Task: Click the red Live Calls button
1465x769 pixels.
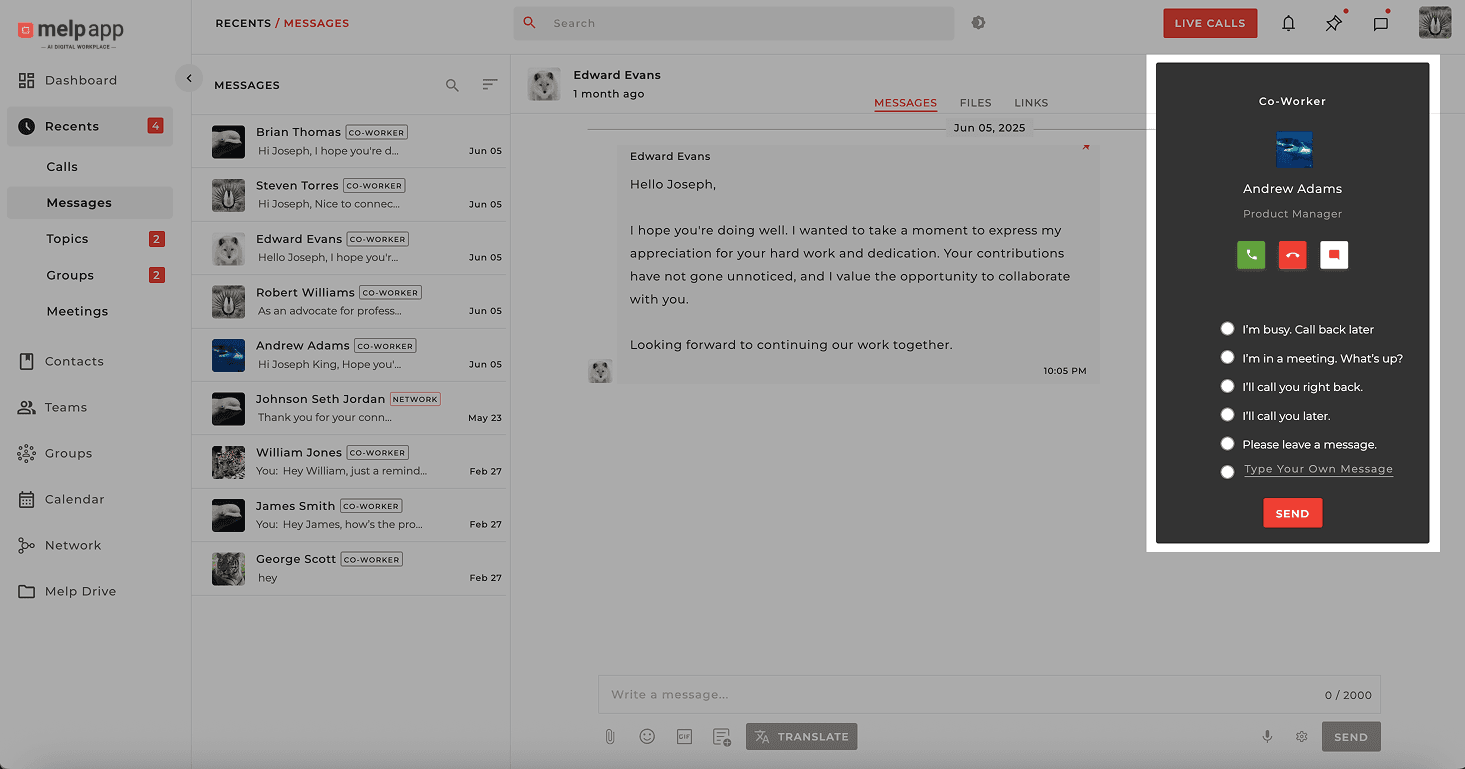Action: pyautogui.click(x=1209, y=23)
